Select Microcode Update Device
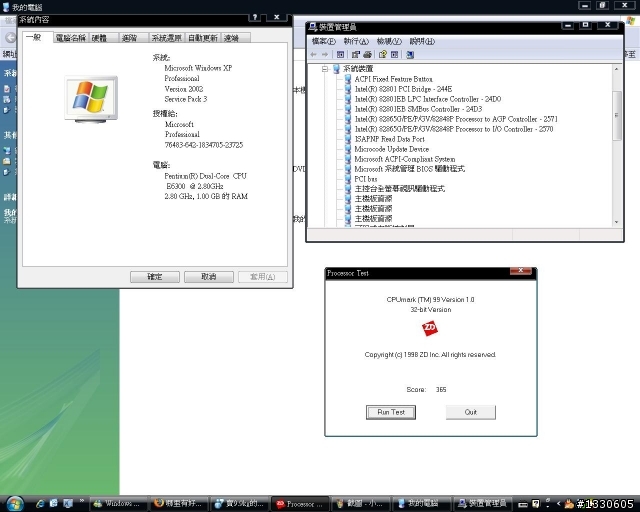Screen dimensions: 640x512 coord(391,149)
